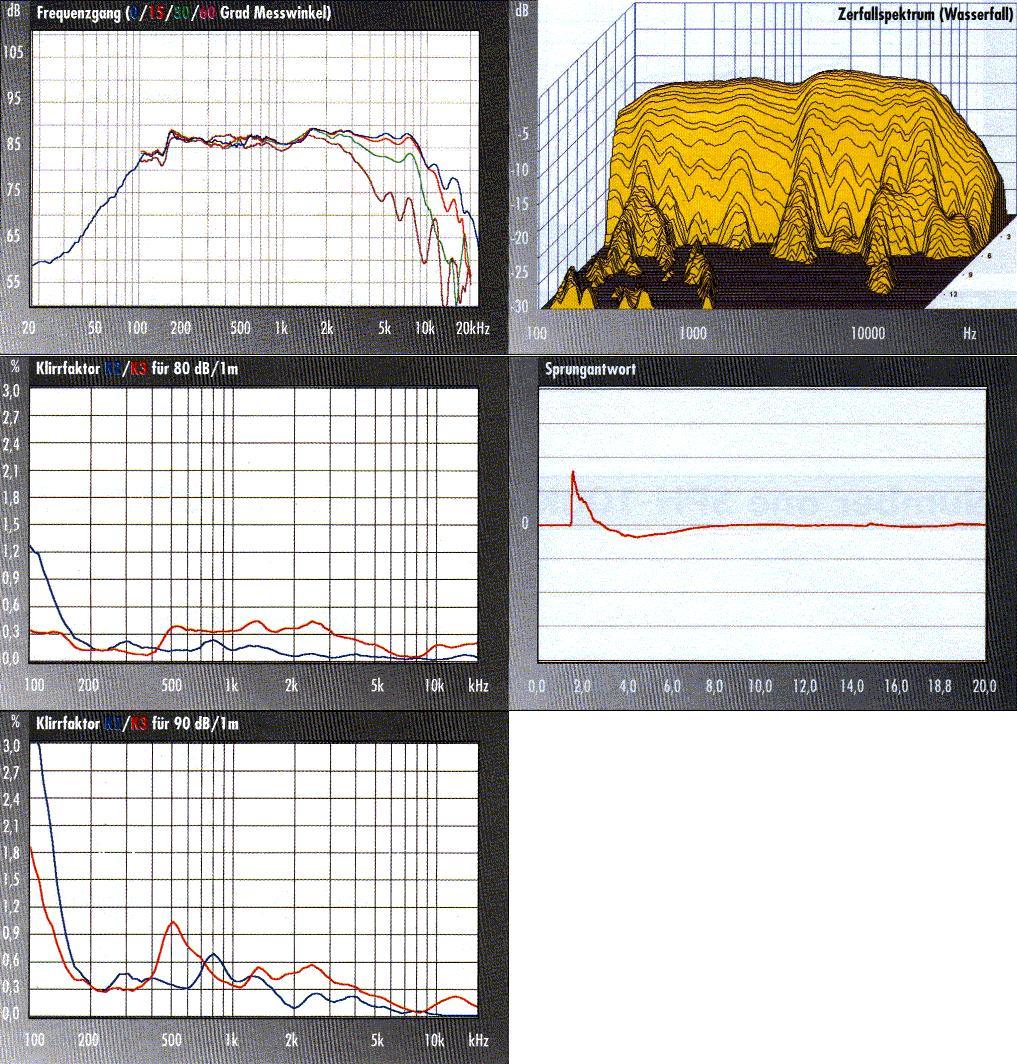Click the 10,0 label on Sprungantwort time axis
This screenshot has height=1064, width=1017.
(x=760, y=686)
